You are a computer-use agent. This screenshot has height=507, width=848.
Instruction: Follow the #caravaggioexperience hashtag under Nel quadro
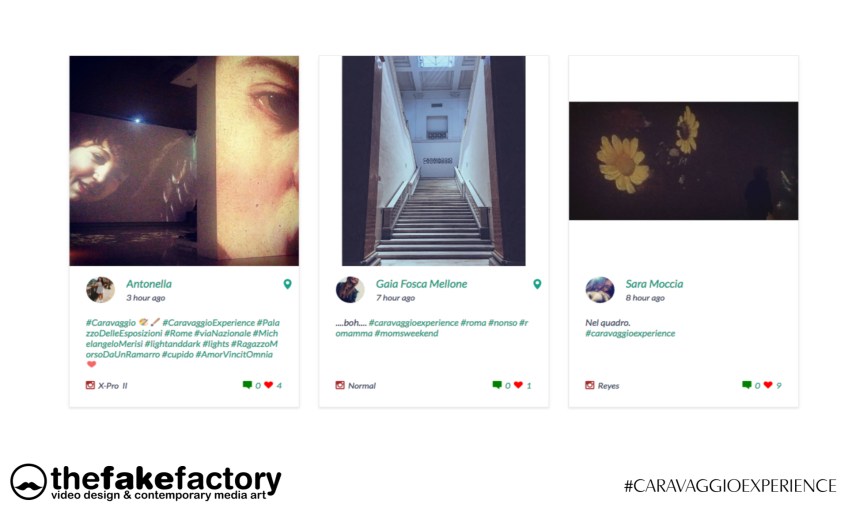[630, 333]
